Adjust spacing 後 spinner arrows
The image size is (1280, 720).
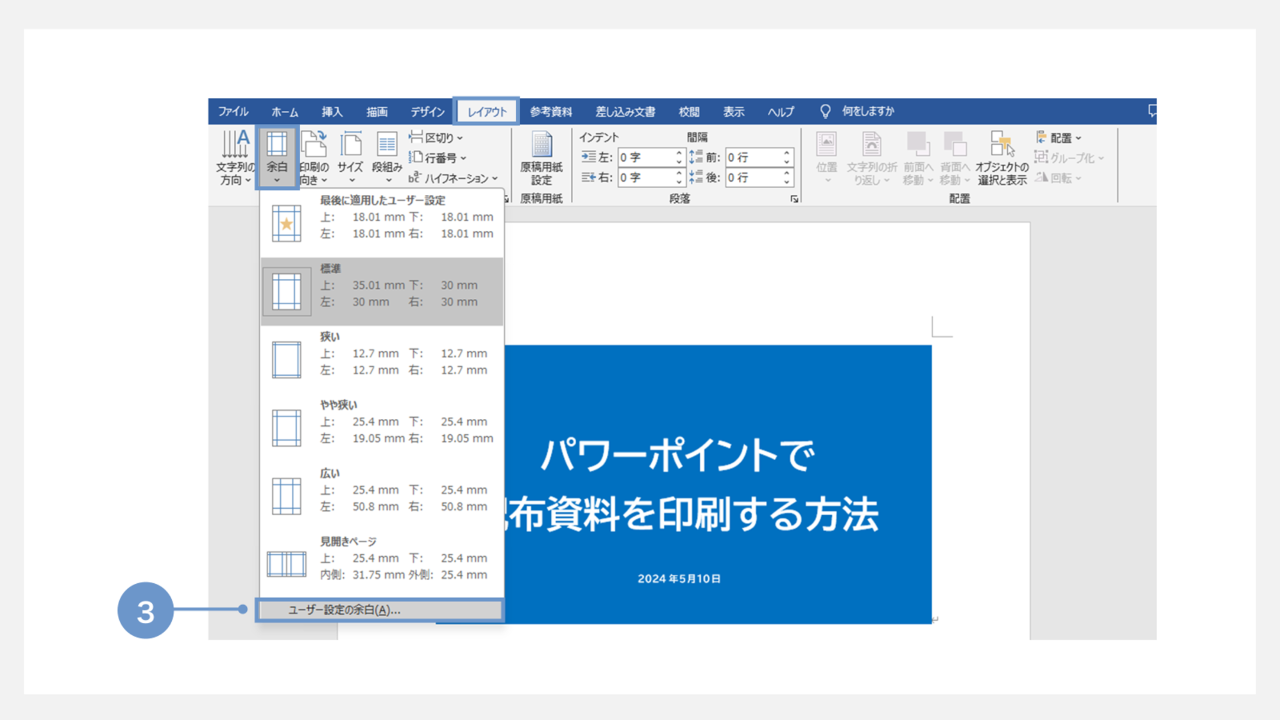point(788,178)
